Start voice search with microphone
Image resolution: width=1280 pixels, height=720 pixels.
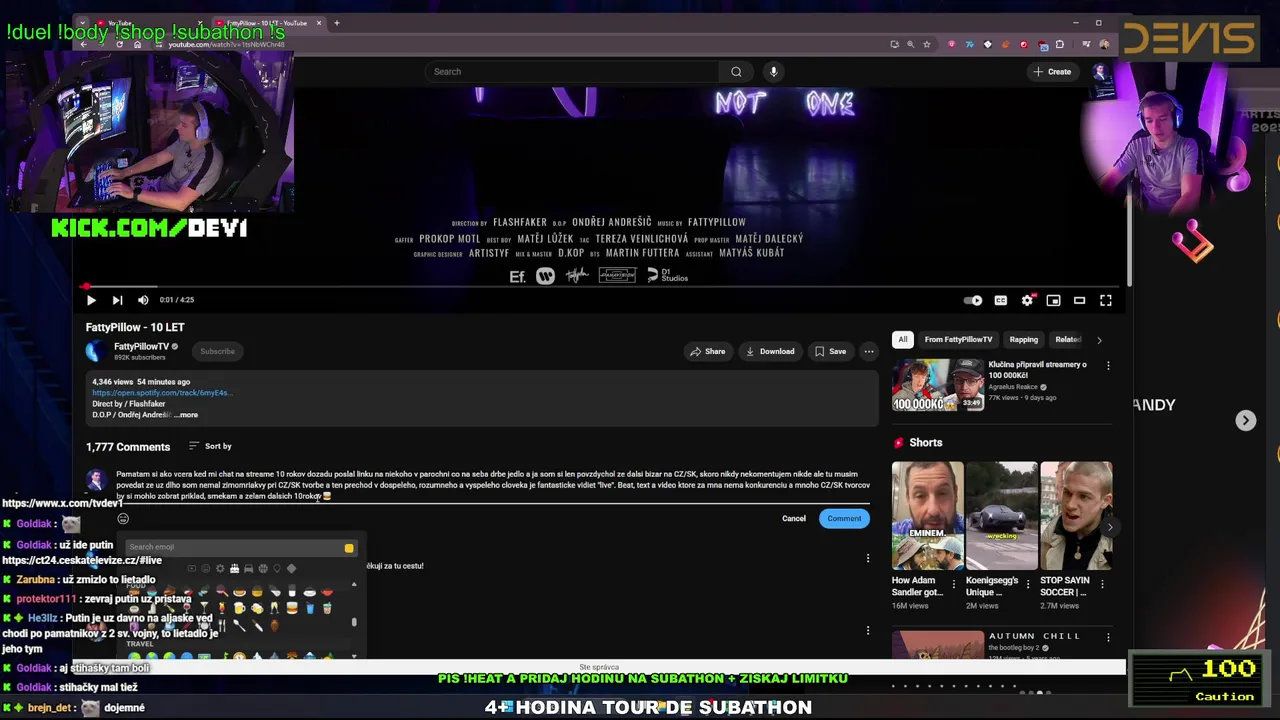point(773,72)
